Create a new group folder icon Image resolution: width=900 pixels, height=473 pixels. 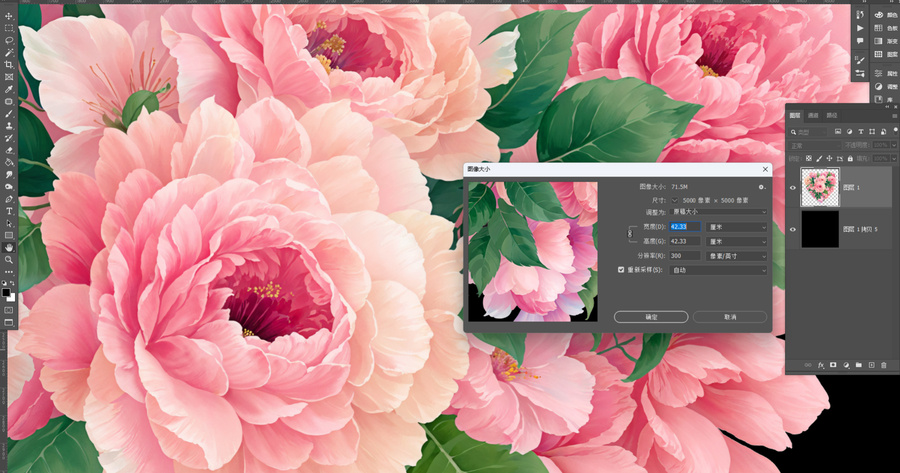(859, 365)
